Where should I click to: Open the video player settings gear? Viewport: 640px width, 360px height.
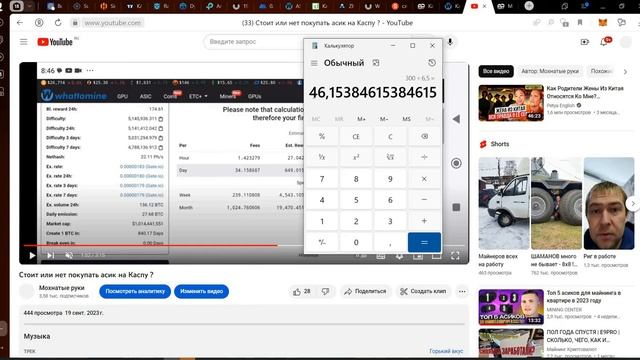399,256
